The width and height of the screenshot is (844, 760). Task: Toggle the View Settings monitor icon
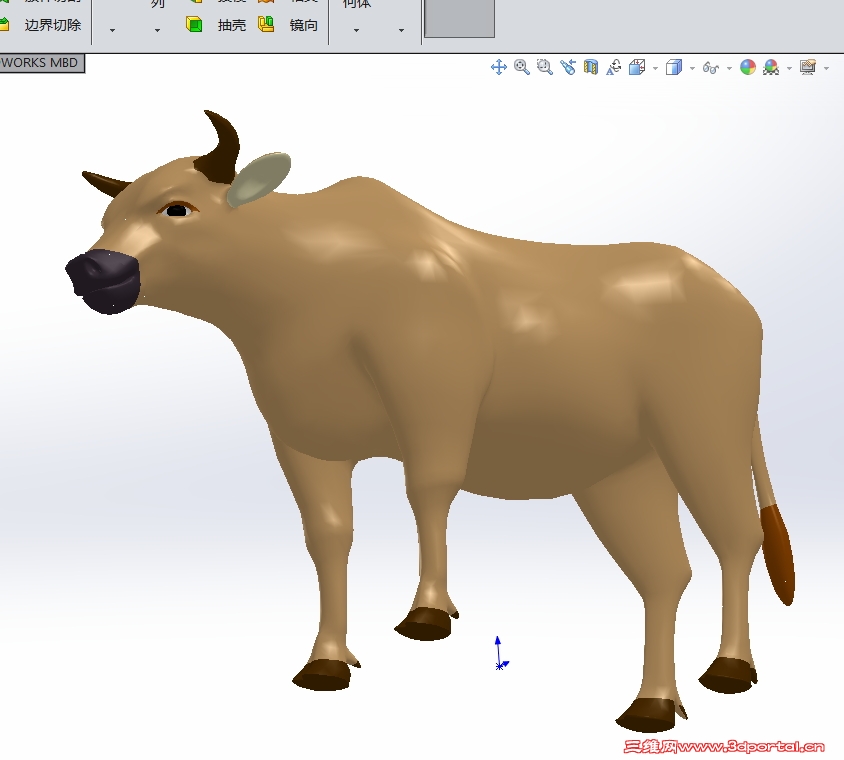(810, 67)
